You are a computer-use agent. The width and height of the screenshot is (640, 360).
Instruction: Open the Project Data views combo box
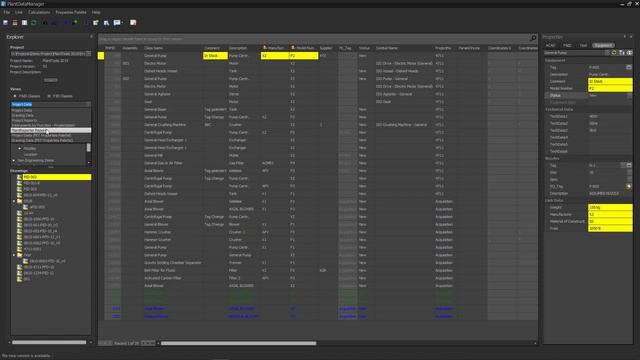[51, 104]
